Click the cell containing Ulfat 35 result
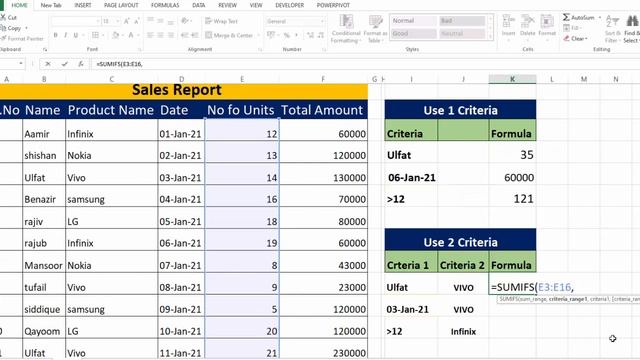Viewport: 640px width, 360px height. click(512, 155)
